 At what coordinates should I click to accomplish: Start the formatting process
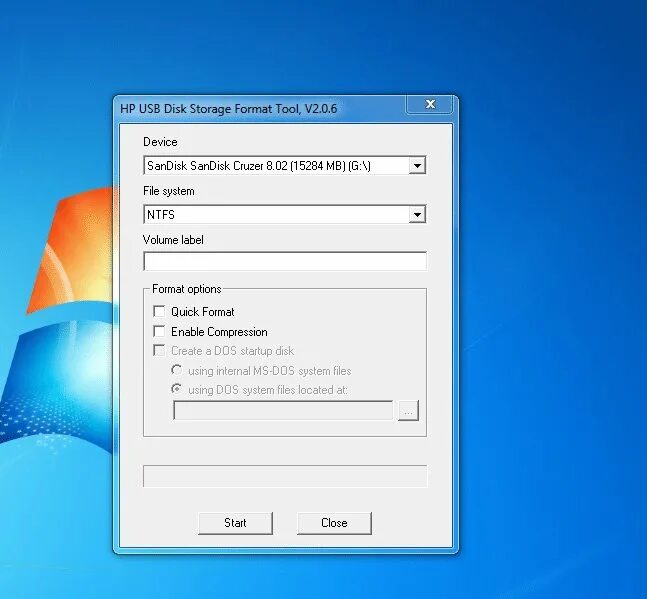235,523
